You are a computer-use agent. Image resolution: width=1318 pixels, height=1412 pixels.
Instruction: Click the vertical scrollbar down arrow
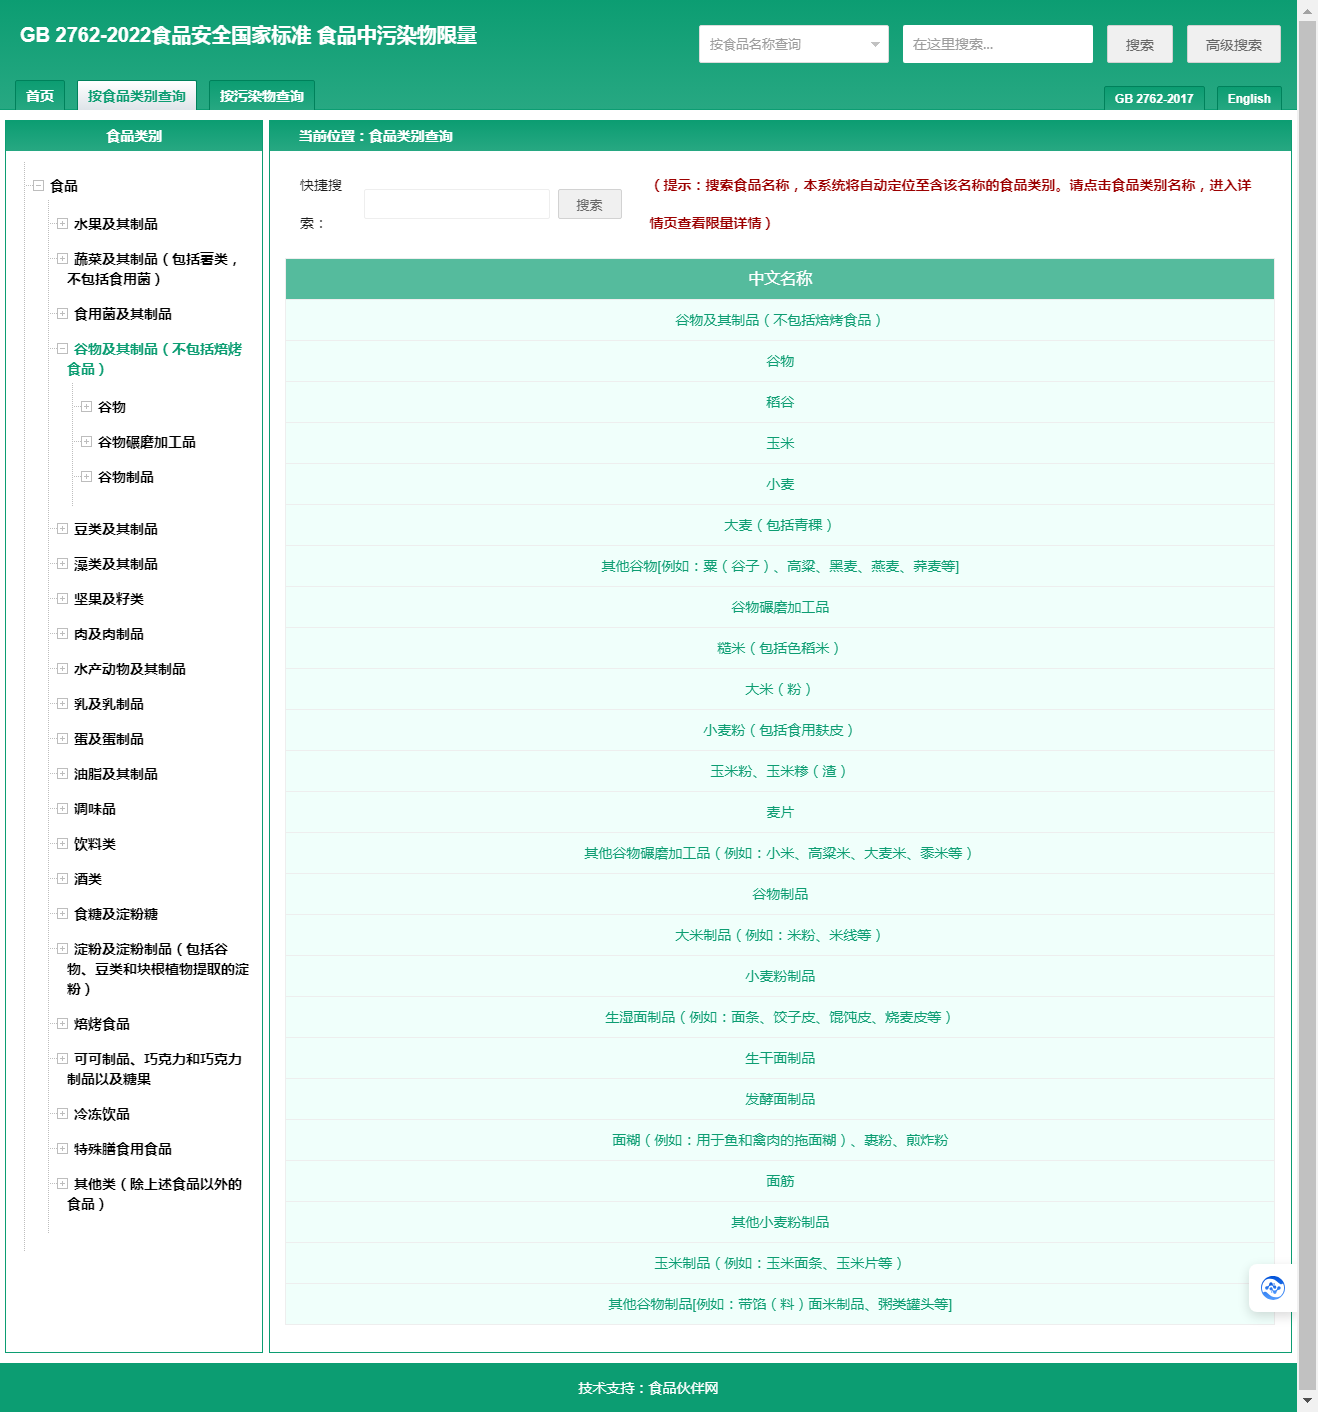(x=1307, y=1402)
